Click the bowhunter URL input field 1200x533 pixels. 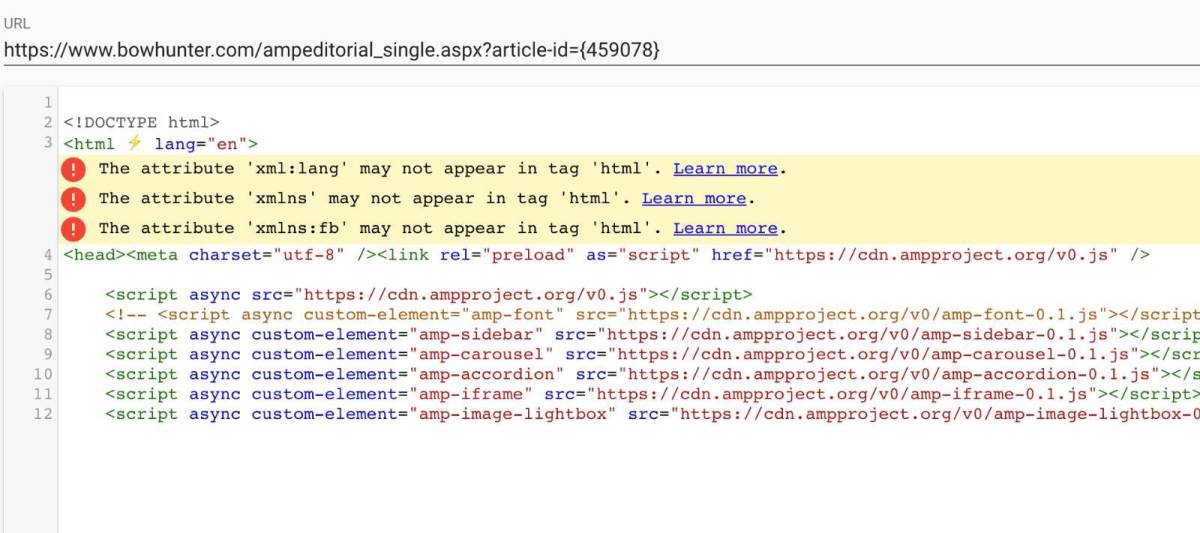pyautogui.click(x=600, y=50)
